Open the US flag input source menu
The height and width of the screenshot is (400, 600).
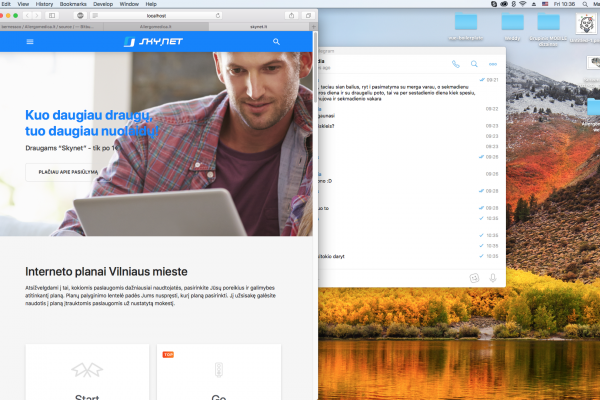pyautogui.click(x=545, y=4)
